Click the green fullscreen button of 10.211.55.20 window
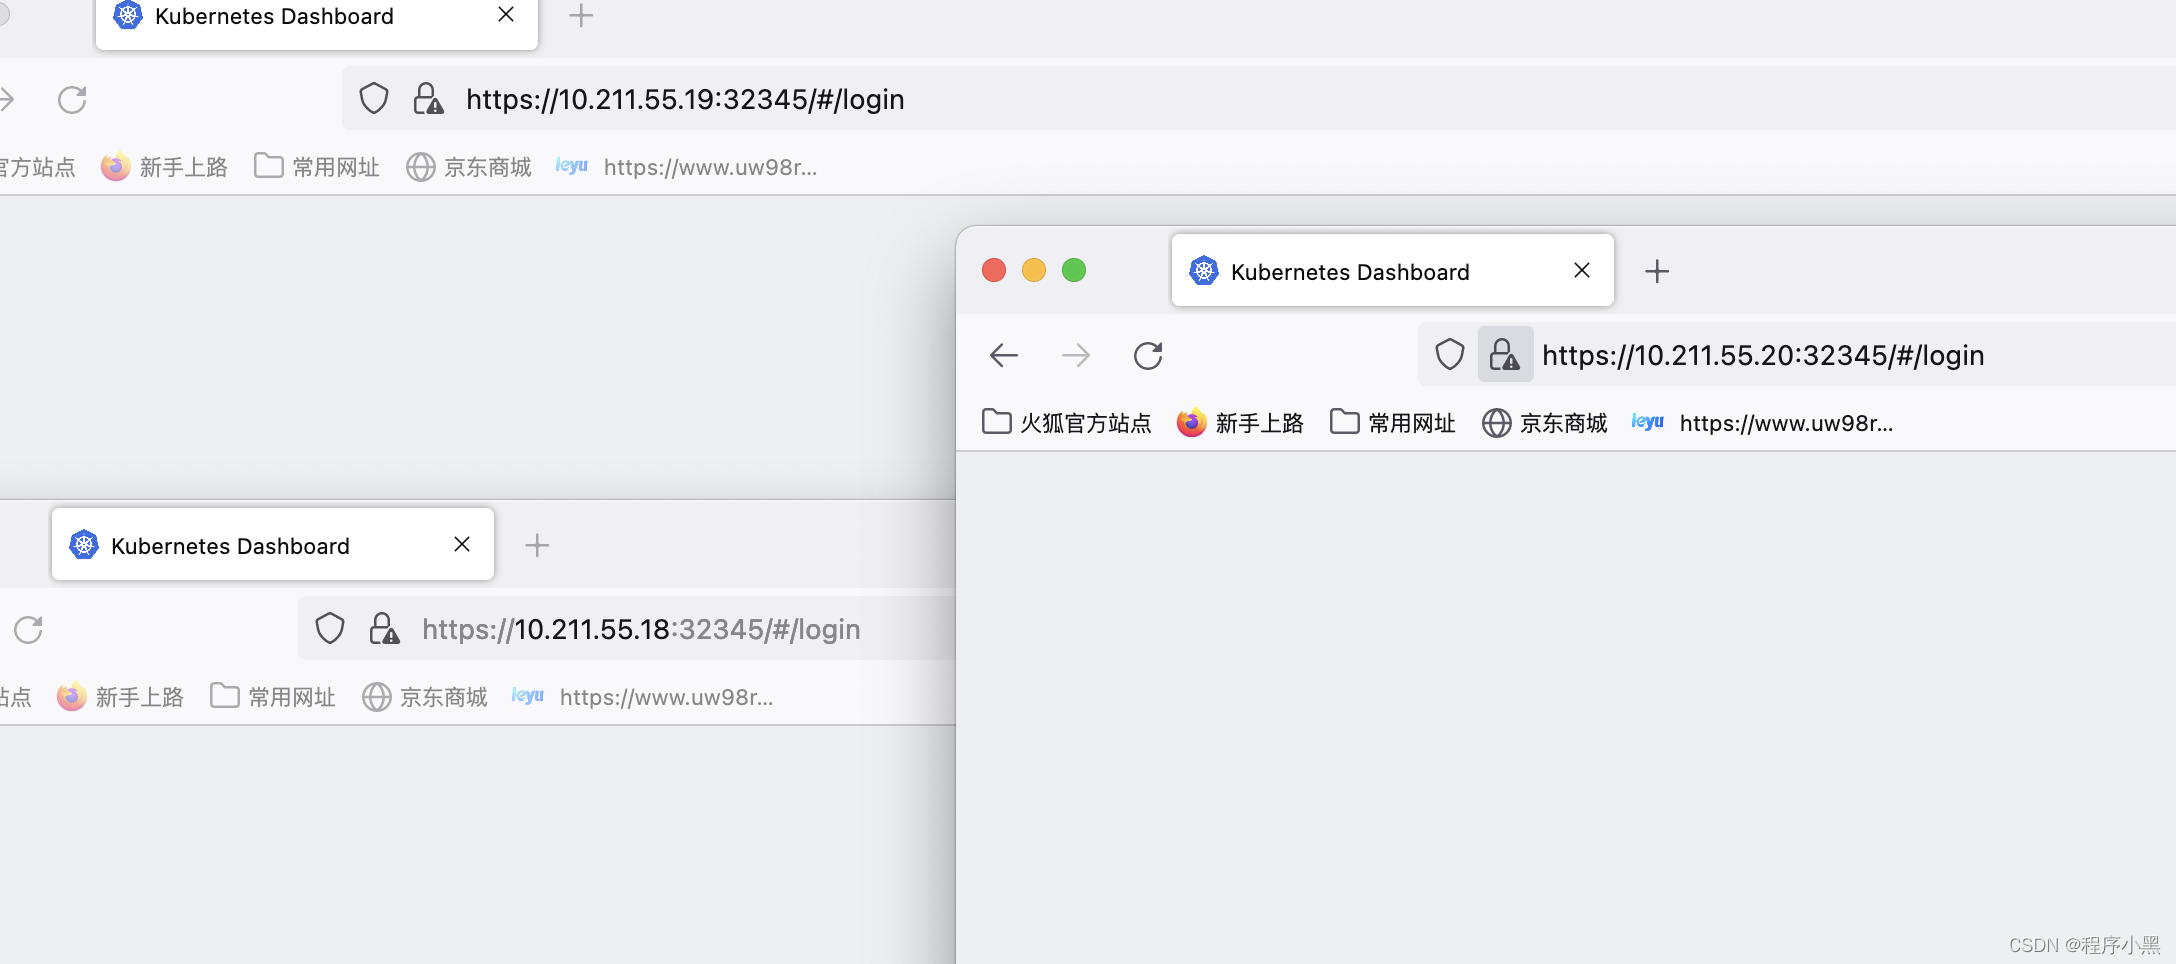 pos(1074,270)
